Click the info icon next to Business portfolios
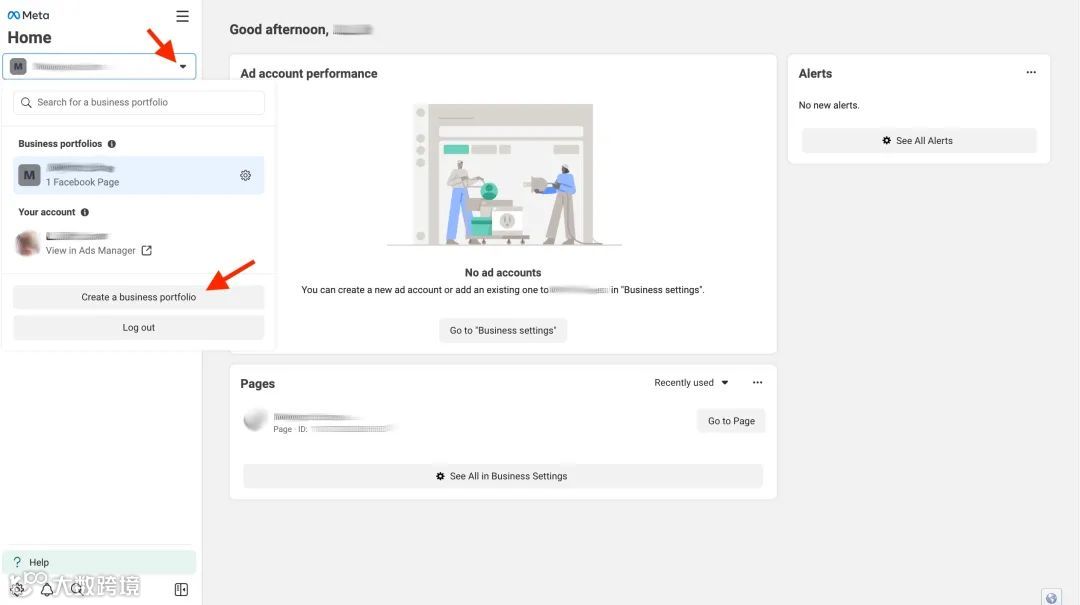 112,144
